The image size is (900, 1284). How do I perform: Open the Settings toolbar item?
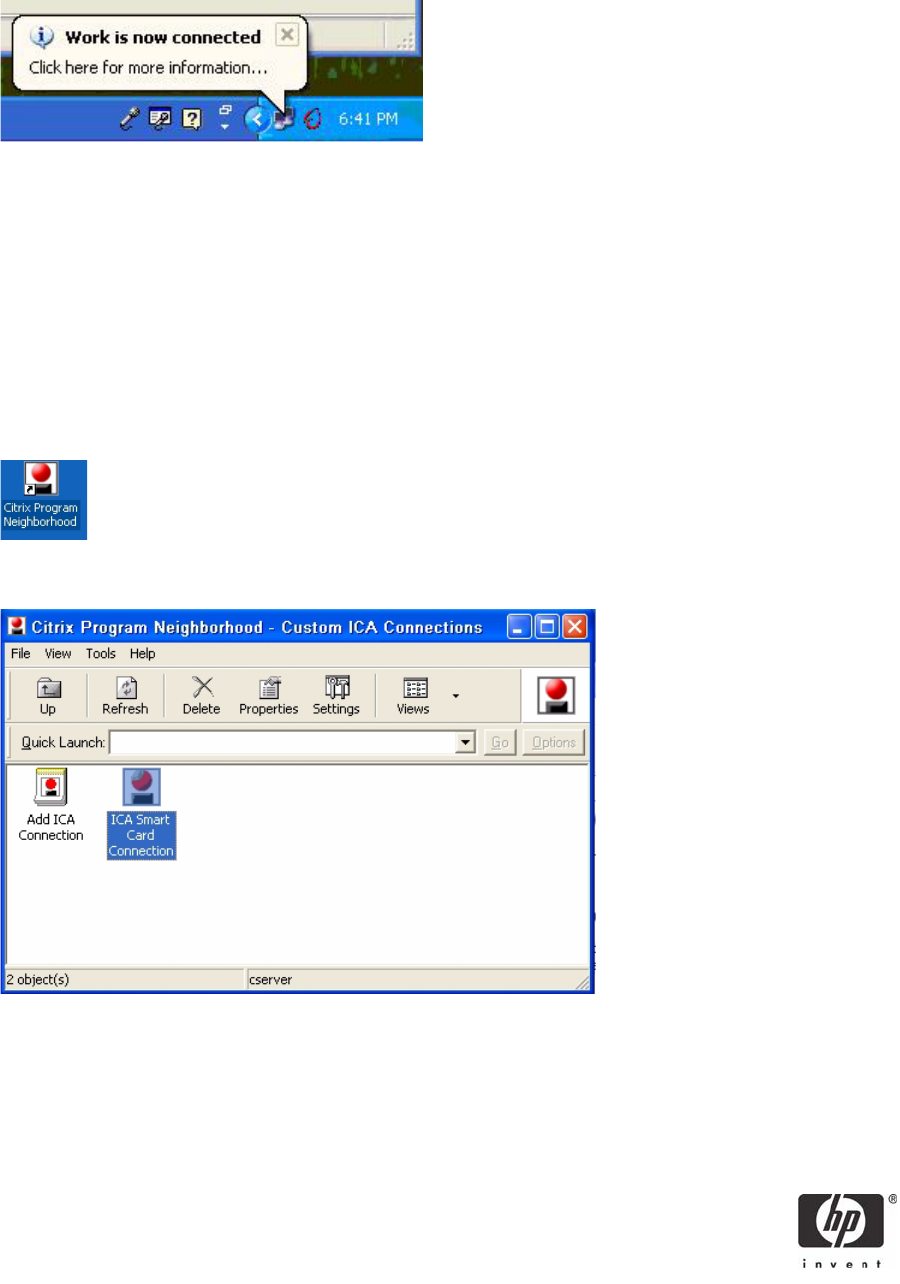336,696
